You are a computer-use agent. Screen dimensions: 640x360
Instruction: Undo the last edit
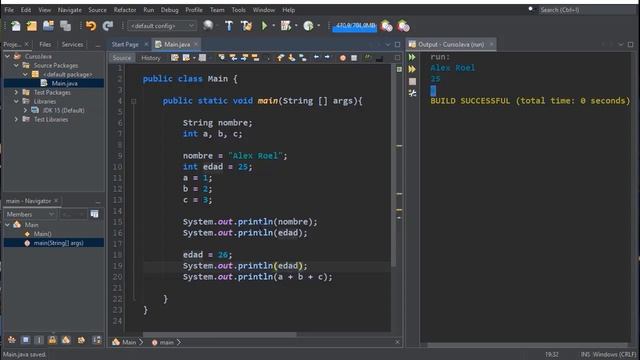(91, 26)
